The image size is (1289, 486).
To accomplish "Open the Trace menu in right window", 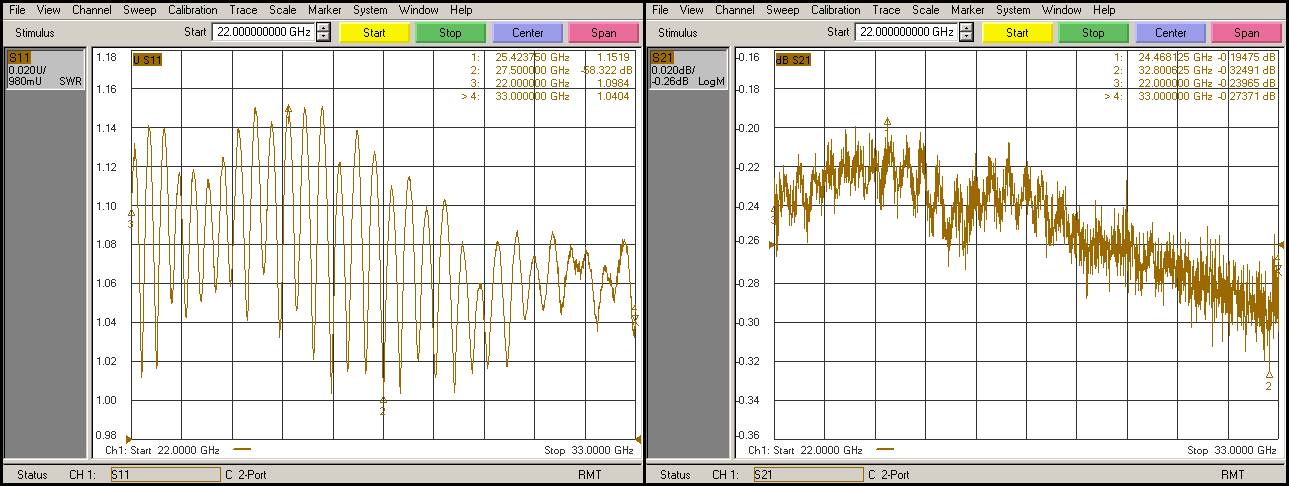I will coord(885,10).
